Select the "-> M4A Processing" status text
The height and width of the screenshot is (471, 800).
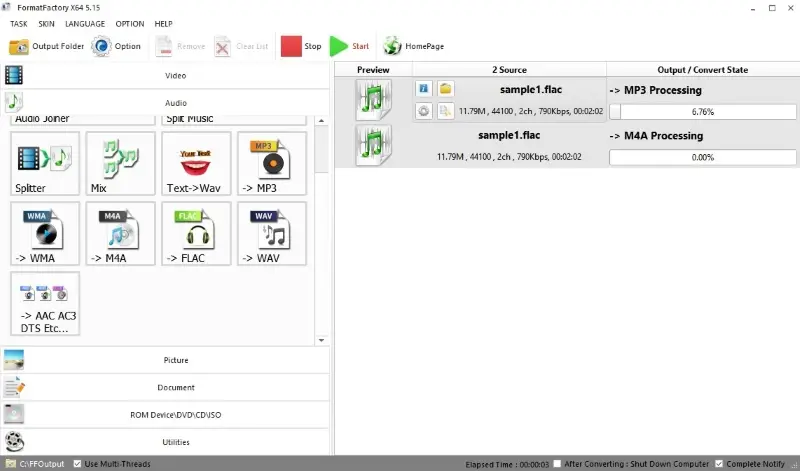[x=656, y=136]
